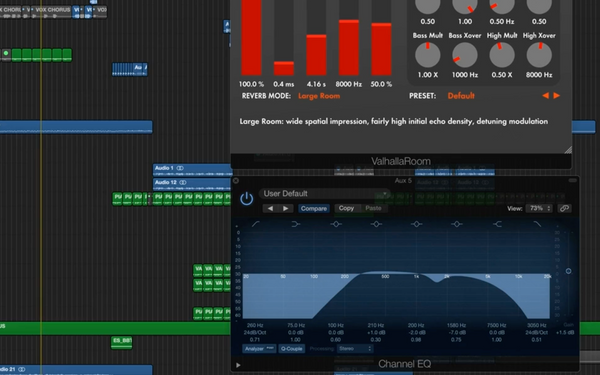
Task: Click the ValhallaRoom slider showing 100.0 %
Action: [251, 38]
